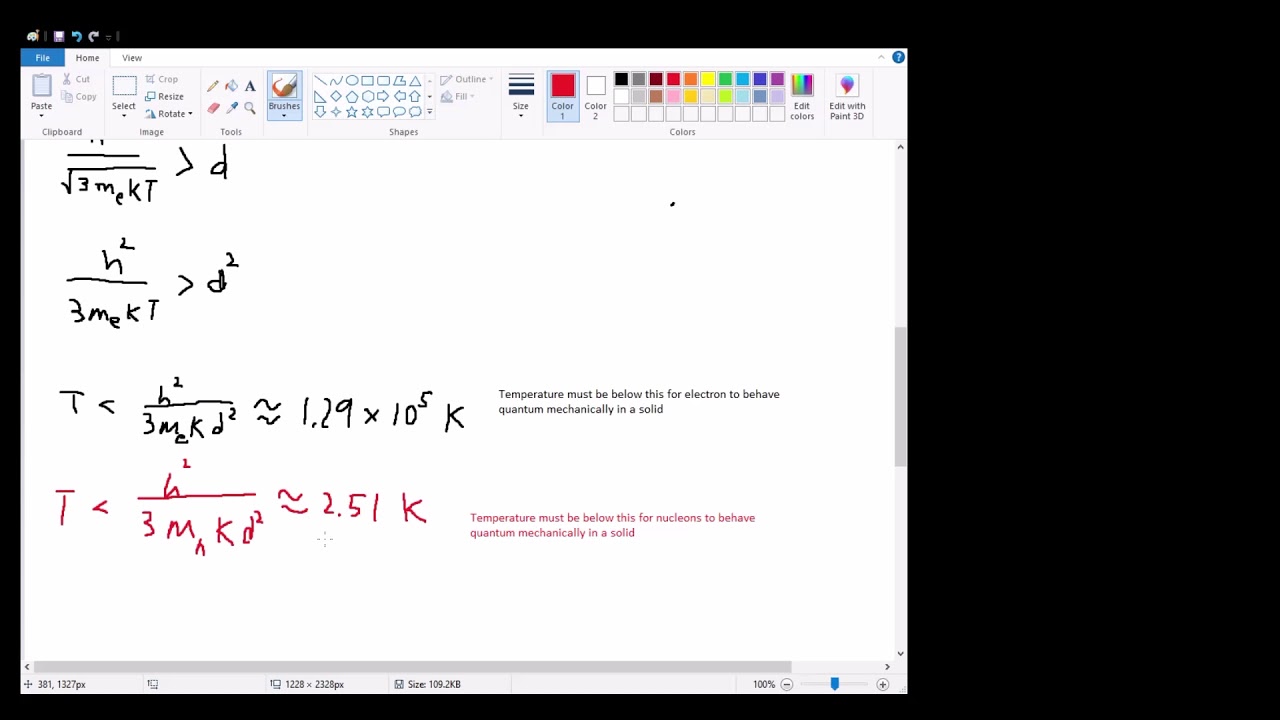Viewport: 1280px width, 720px height.
Task: Choose the Left arrow shape
Action: tap(400, 97)
